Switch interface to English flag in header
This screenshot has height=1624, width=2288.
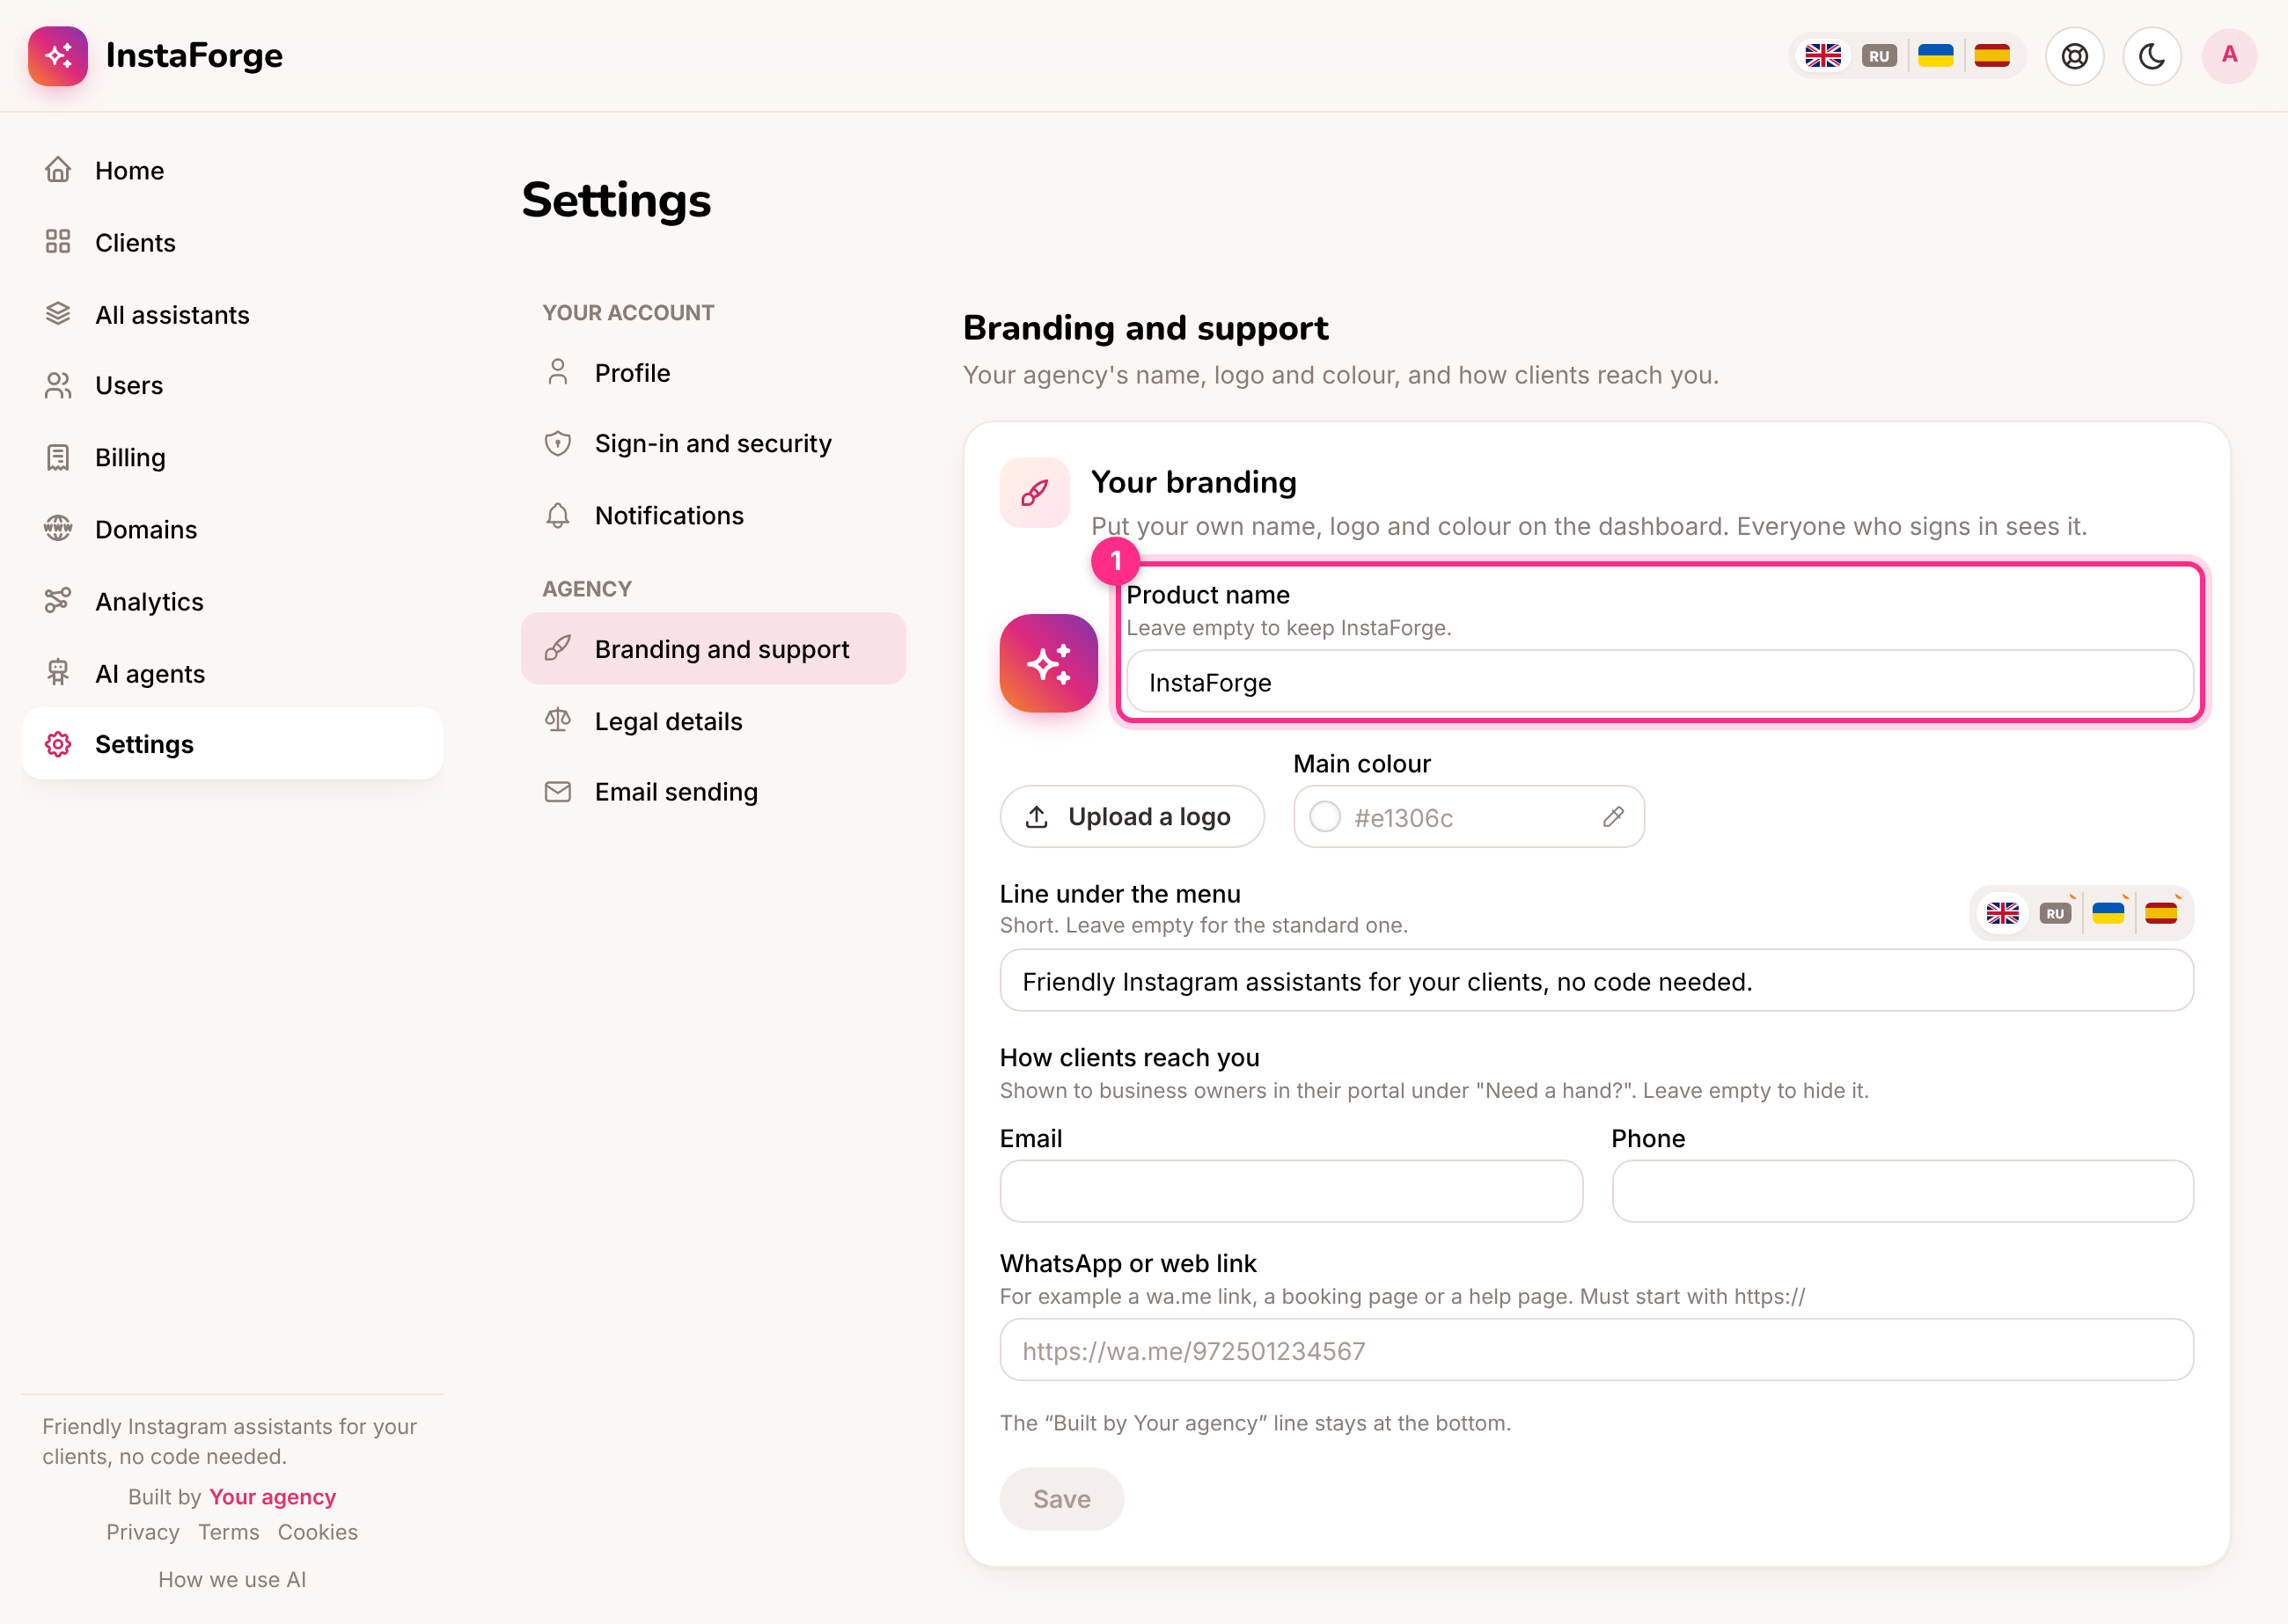pyautogui.click(x=1823, y=56)
